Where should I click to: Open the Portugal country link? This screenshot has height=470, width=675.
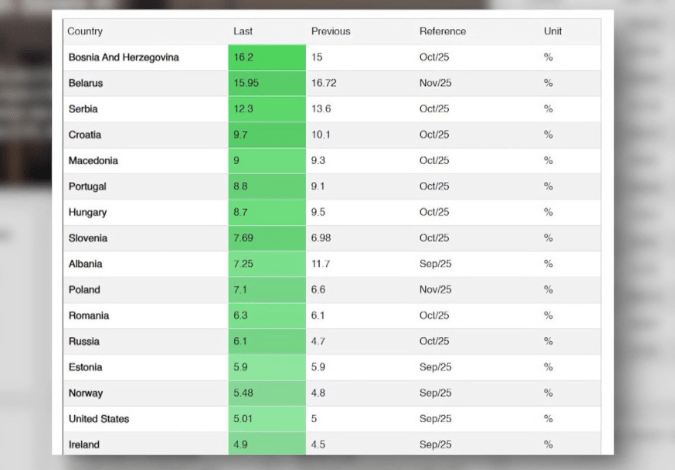pos(87,187)
